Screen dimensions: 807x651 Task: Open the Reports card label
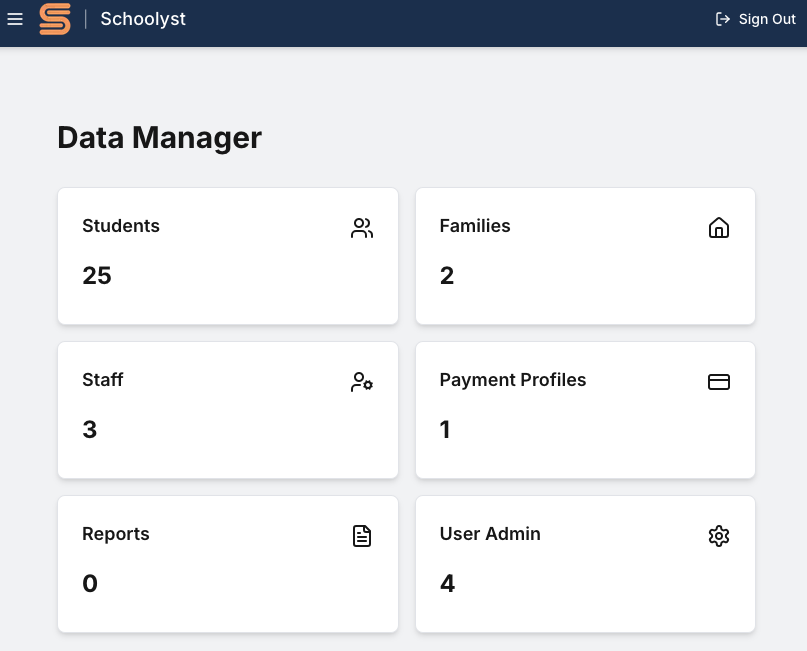(116, 534)
